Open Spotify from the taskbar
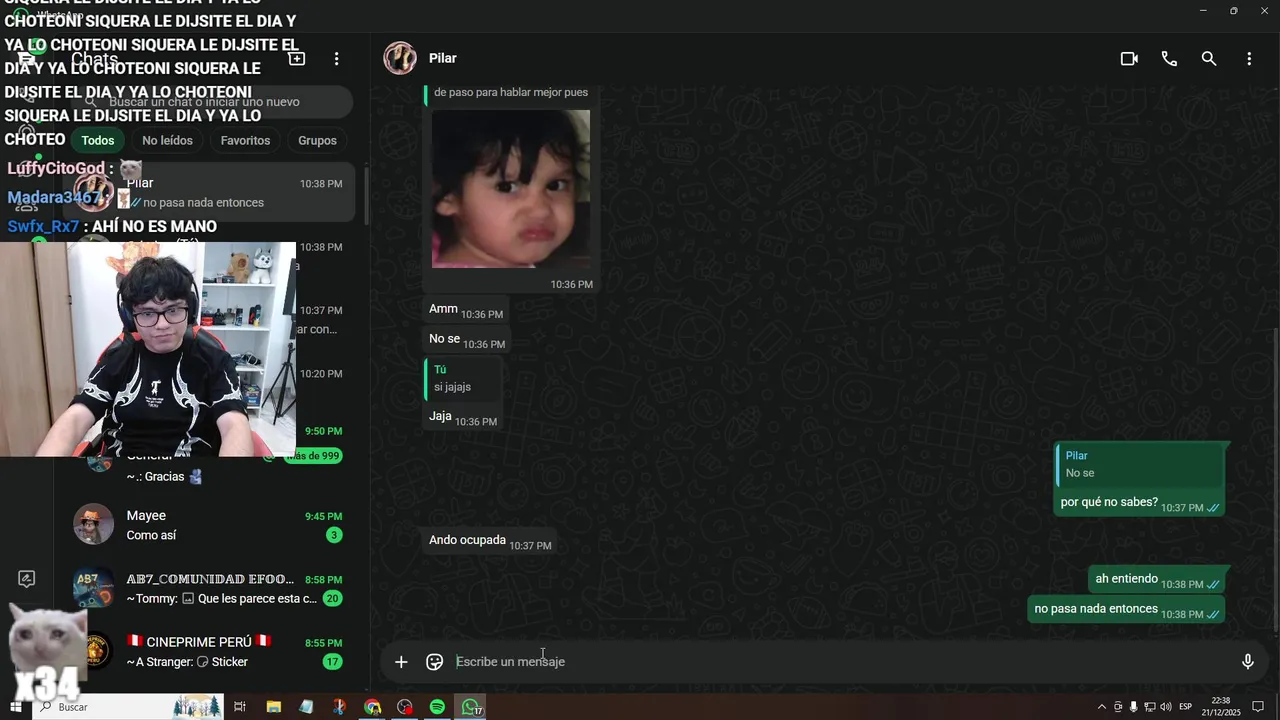Screen dimensions: 1280x720 pos(437,707)
